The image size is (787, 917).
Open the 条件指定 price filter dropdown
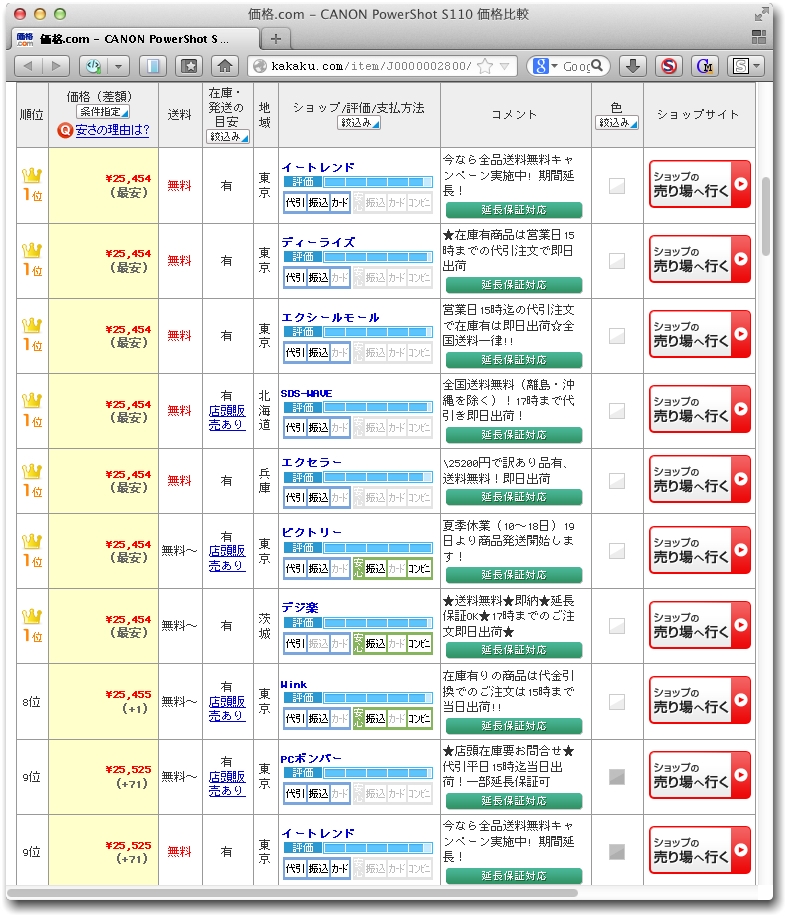click(103, 112)
